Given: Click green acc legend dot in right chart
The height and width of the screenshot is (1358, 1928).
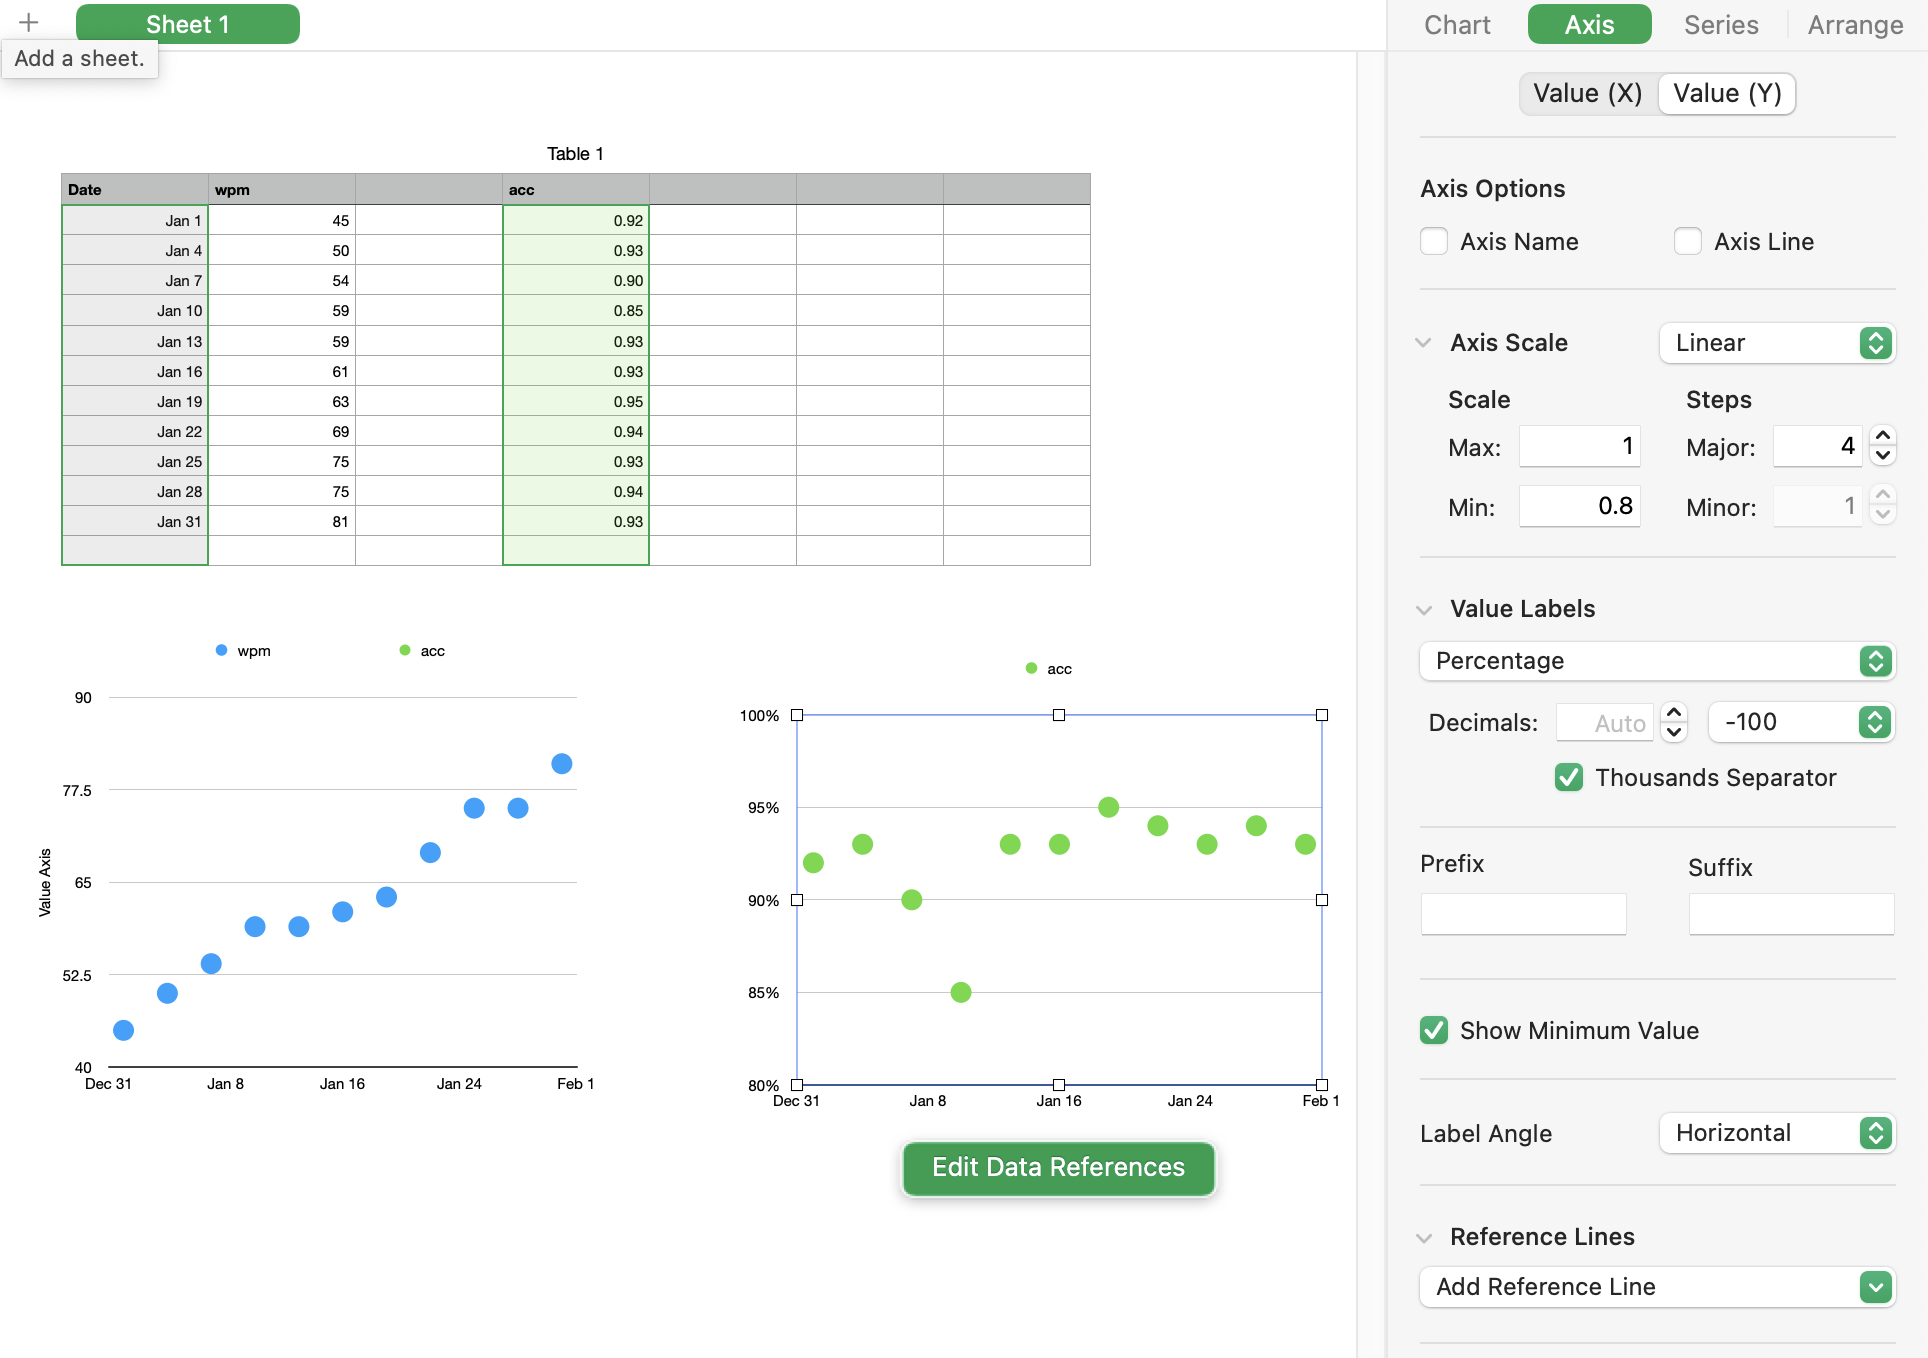Looking at the screenshot, I should tap(1031, 668).
